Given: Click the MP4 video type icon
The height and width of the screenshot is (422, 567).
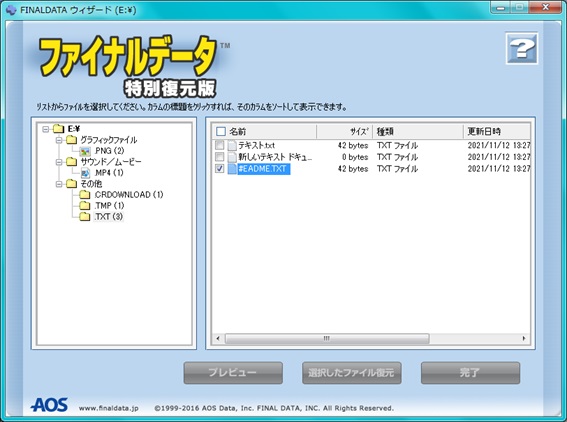Looking at the screenshot, I should click(85, 173).
